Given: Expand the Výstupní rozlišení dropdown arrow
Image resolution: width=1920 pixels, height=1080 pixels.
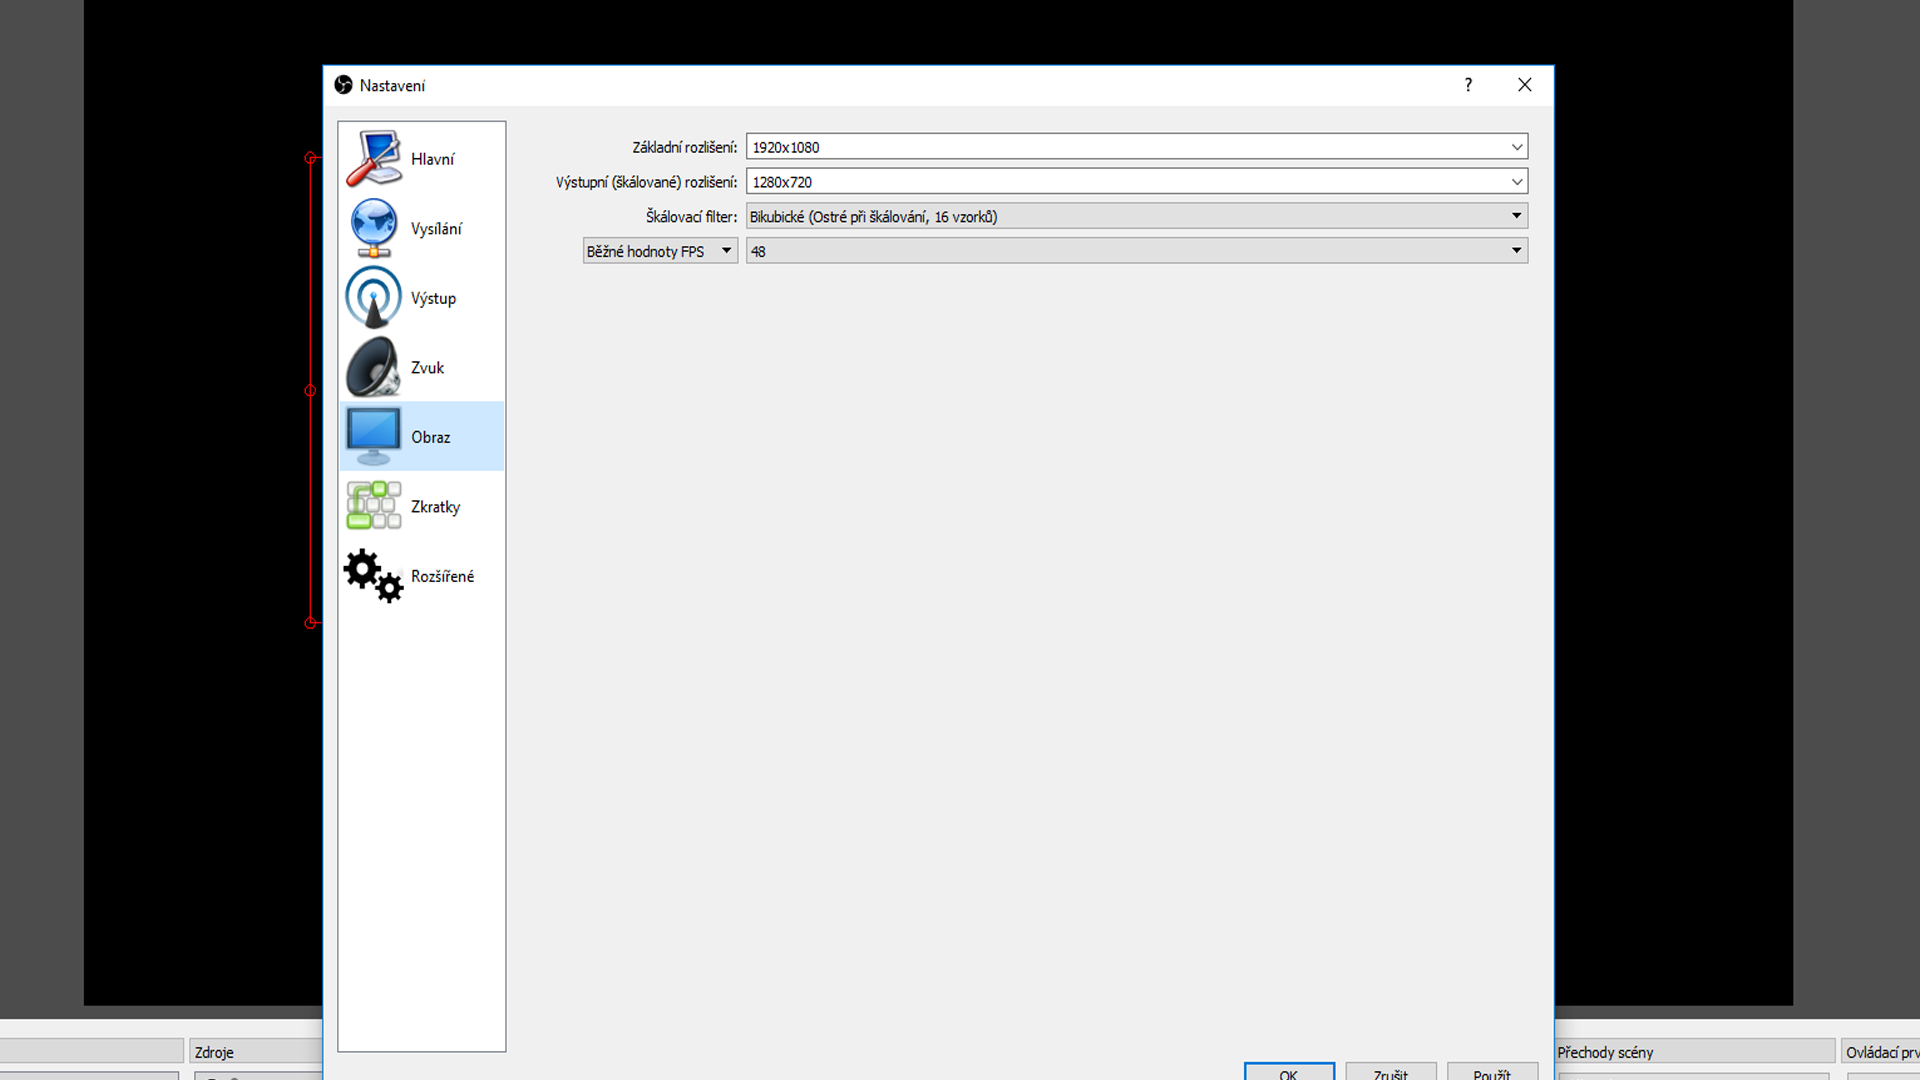Looking at the screenshot, I should pyautogui.click(x=1516, y=182).
